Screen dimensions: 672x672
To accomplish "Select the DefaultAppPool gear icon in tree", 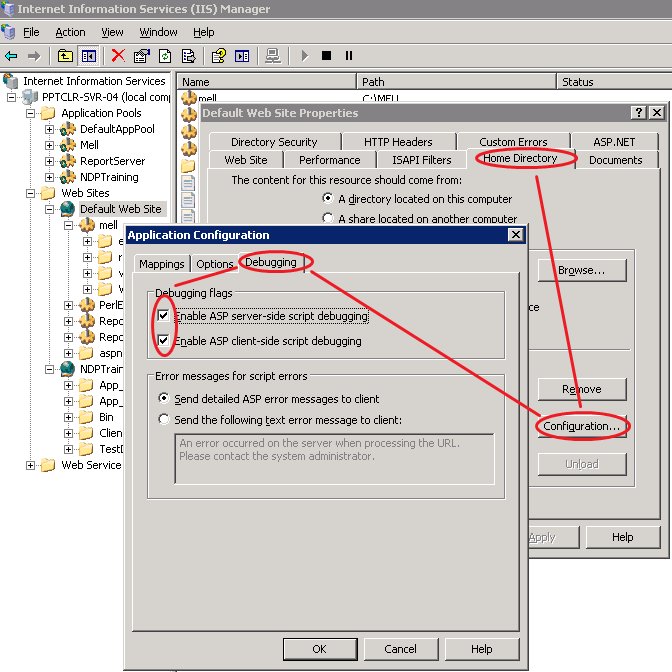I will [68, 129].
